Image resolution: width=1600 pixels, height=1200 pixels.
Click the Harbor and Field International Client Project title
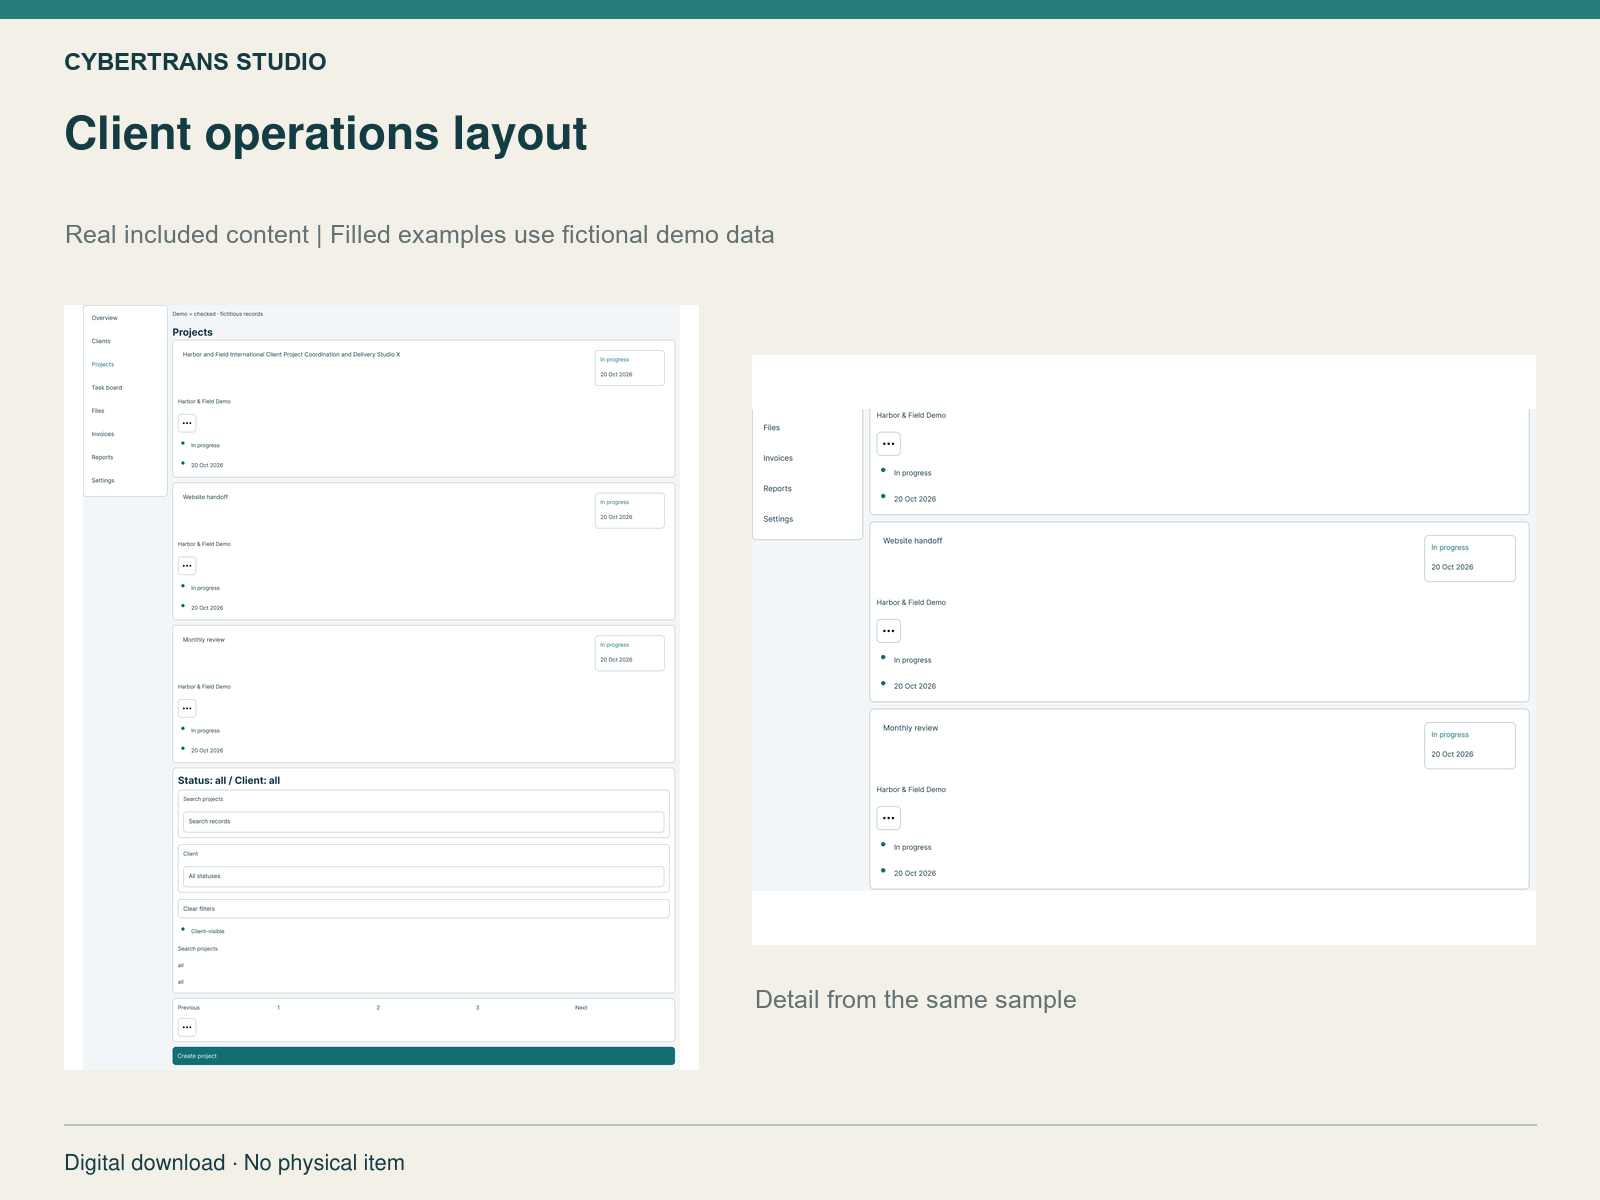[x=291, y=355]
